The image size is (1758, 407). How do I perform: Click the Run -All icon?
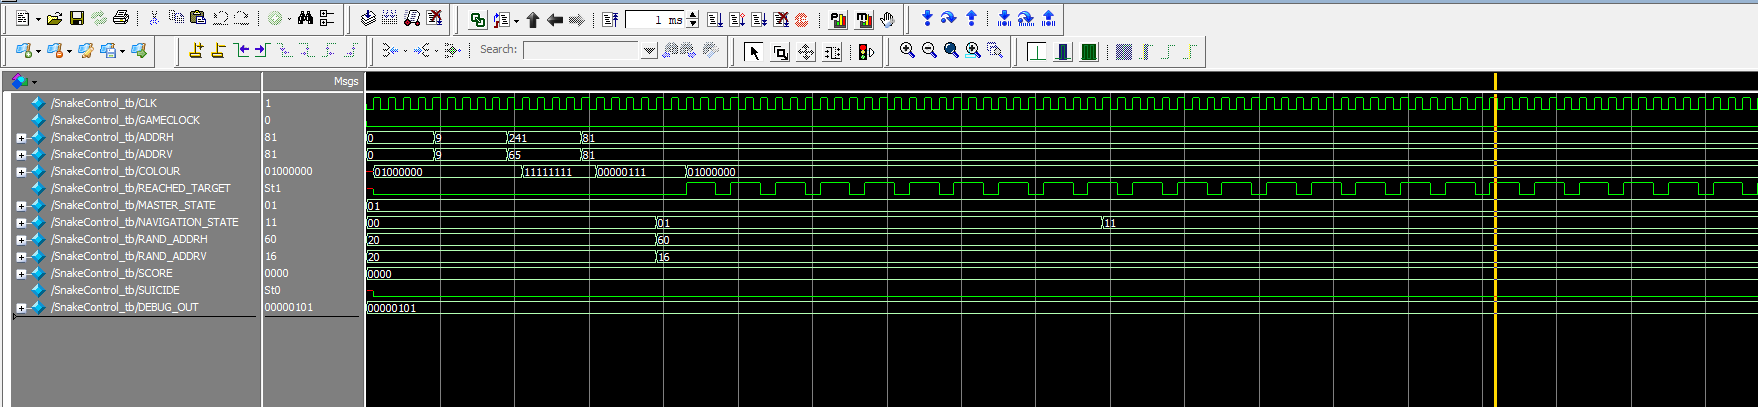click(x=759, y=19)
